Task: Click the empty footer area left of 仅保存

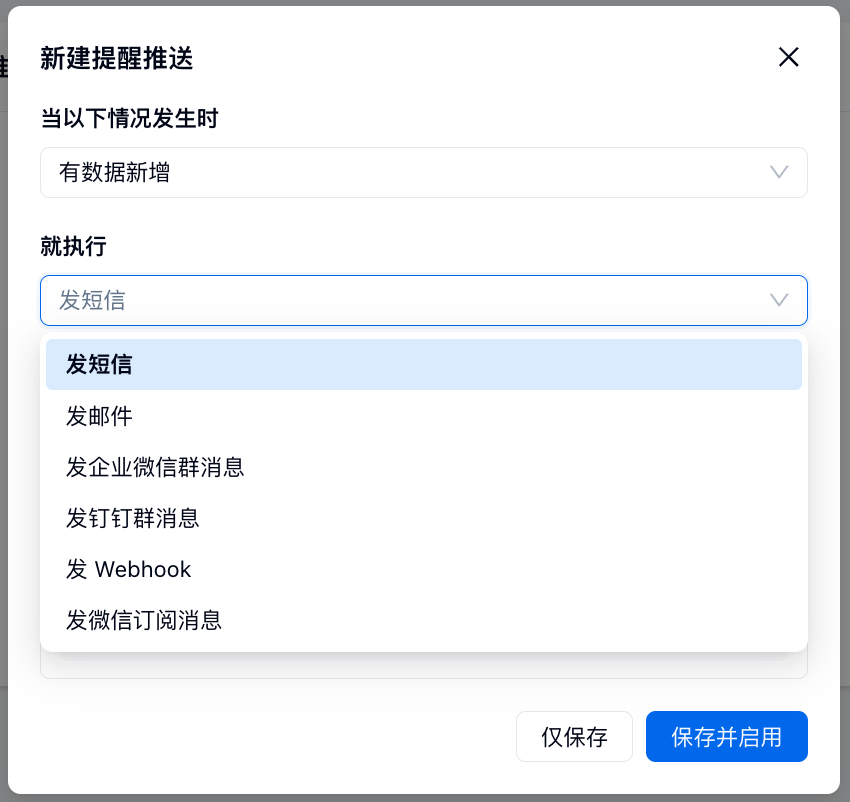Action: point(270,738)
